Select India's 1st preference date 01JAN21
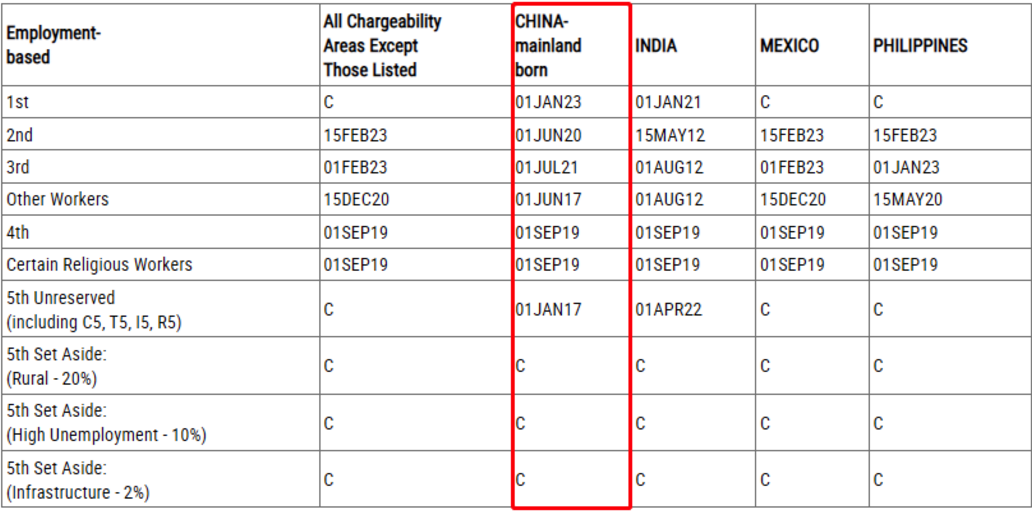1032x514 pixels. coord(669,102)
